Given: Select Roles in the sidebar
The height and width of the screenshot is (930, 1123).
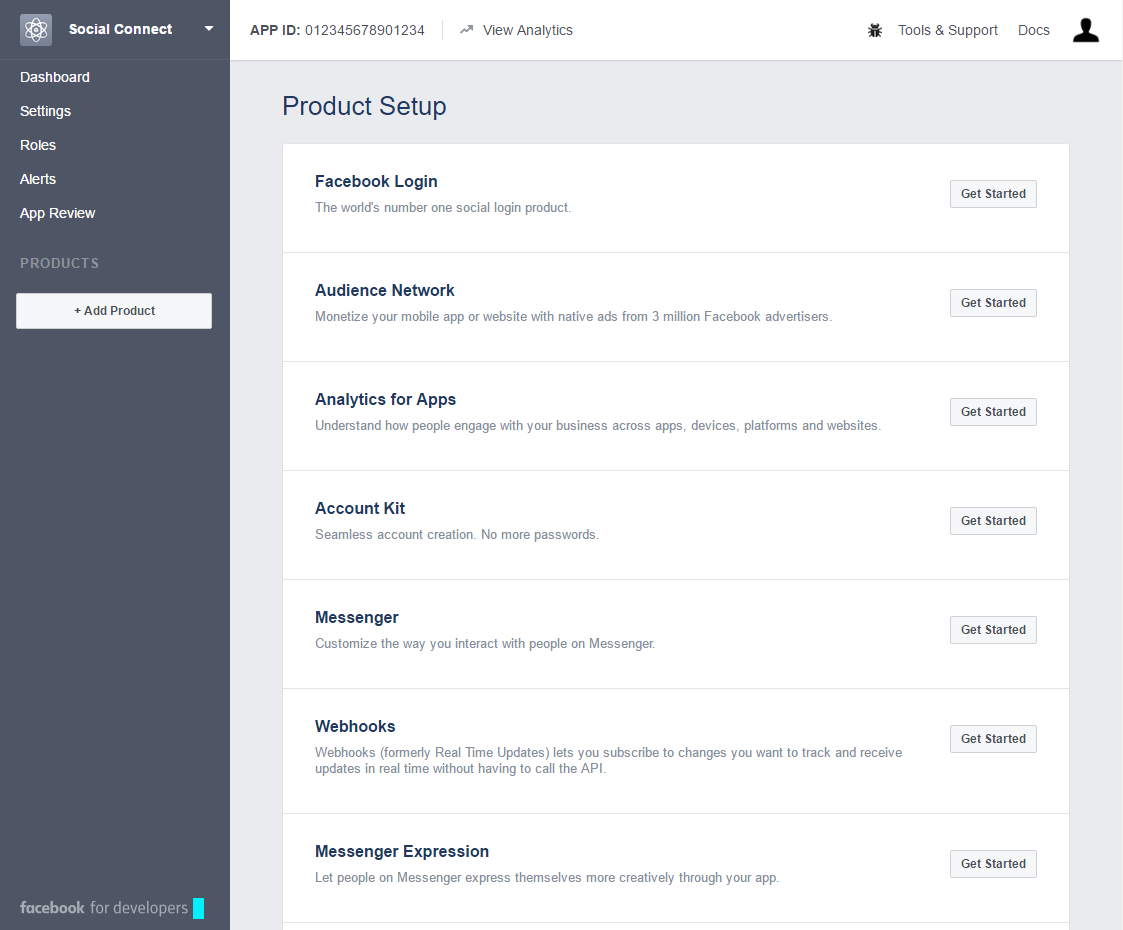Looking at the screenshot, I should 38,145.
